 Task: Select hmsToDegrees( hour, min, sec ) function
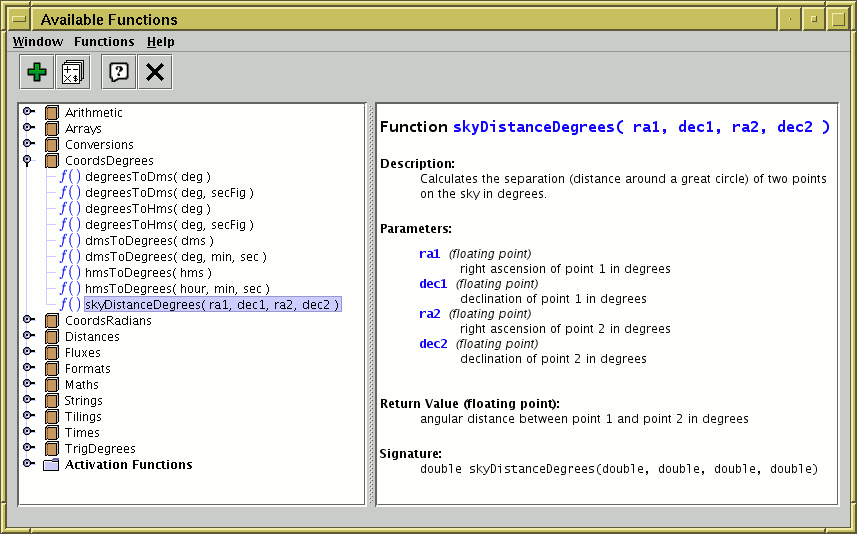(177, 289)
